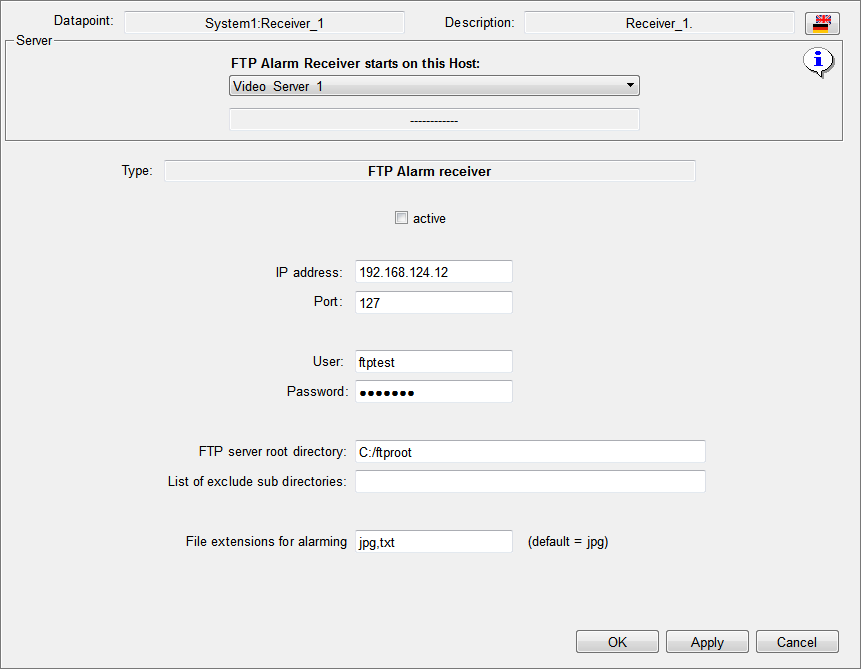
Task: Edit the FTP server root directory field
Action: coord(530,452)
